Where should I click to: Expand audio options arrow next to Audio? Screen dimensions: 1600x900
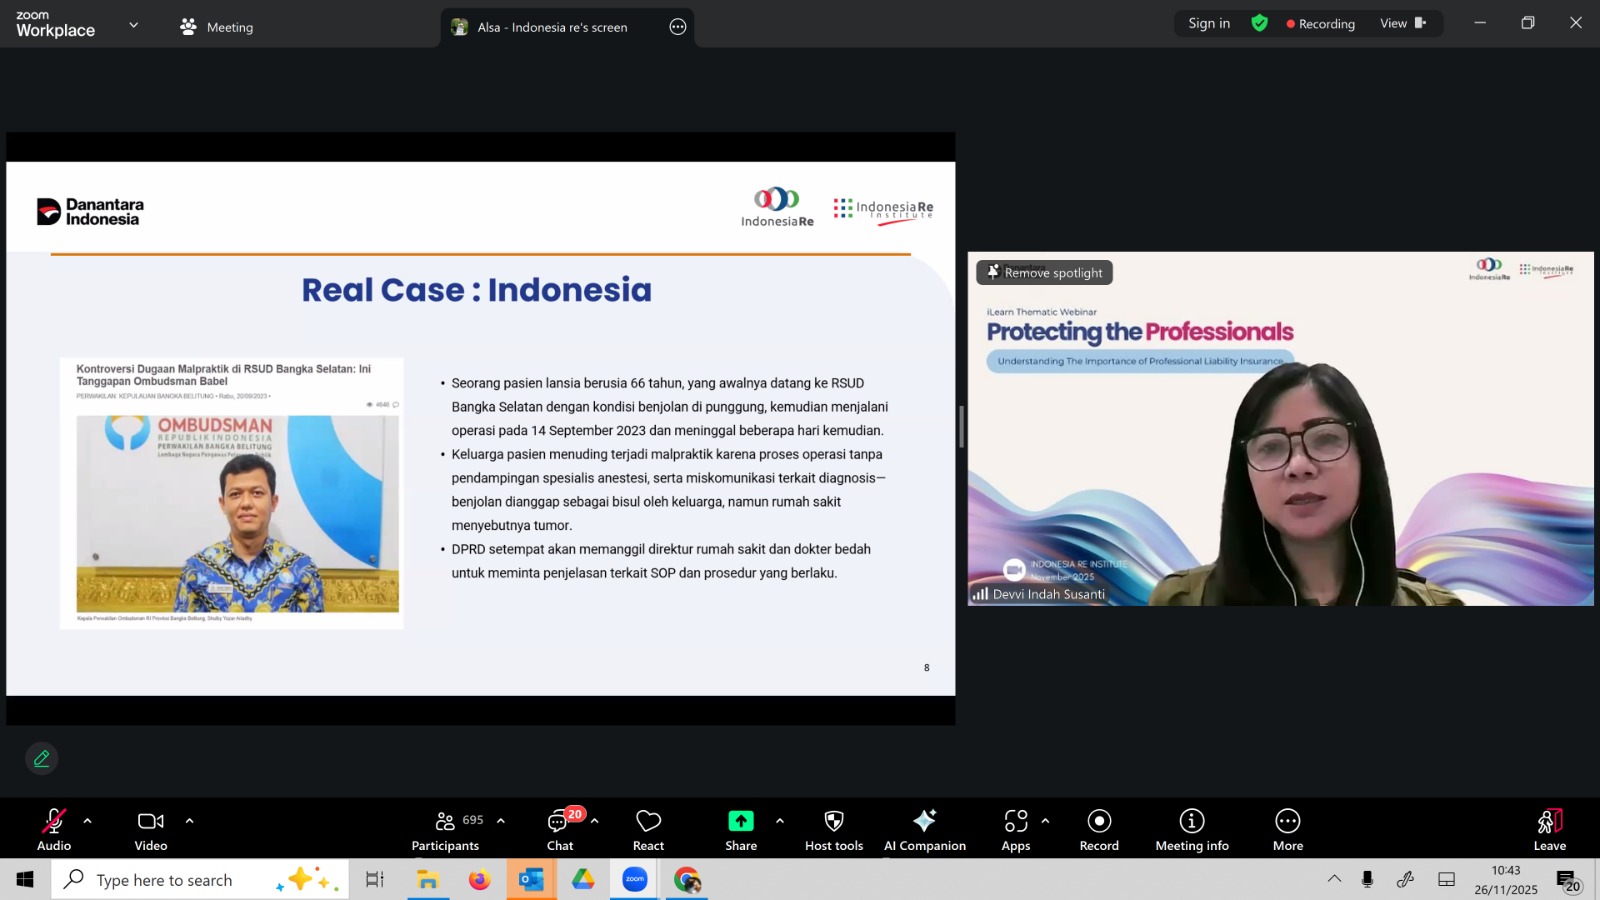(88, 821)
